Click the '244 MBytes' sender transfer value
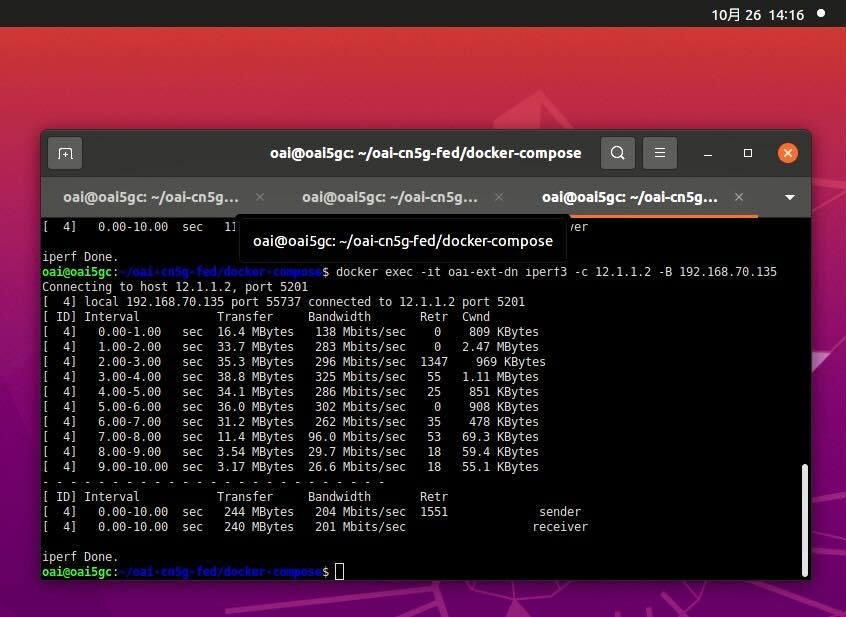 (x=259, y=512)
